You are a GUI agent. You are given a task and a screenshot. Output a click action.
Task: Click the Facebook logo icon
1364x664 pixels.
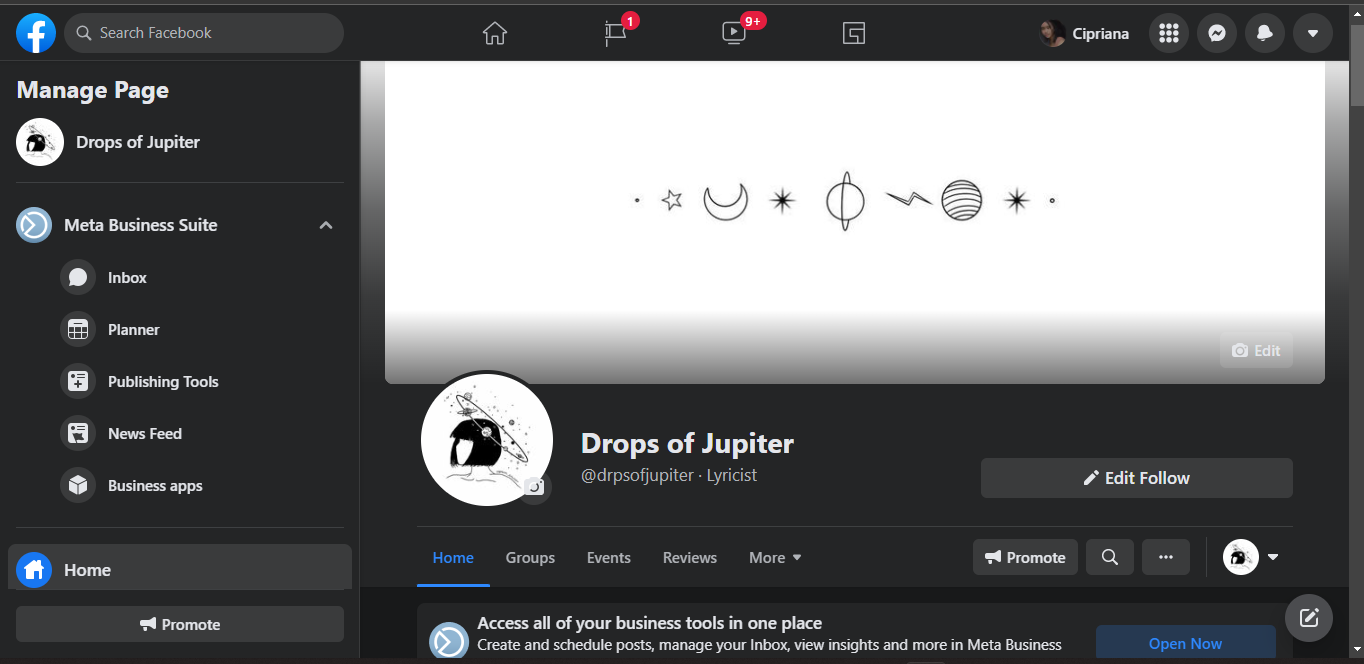coord(36,33)
